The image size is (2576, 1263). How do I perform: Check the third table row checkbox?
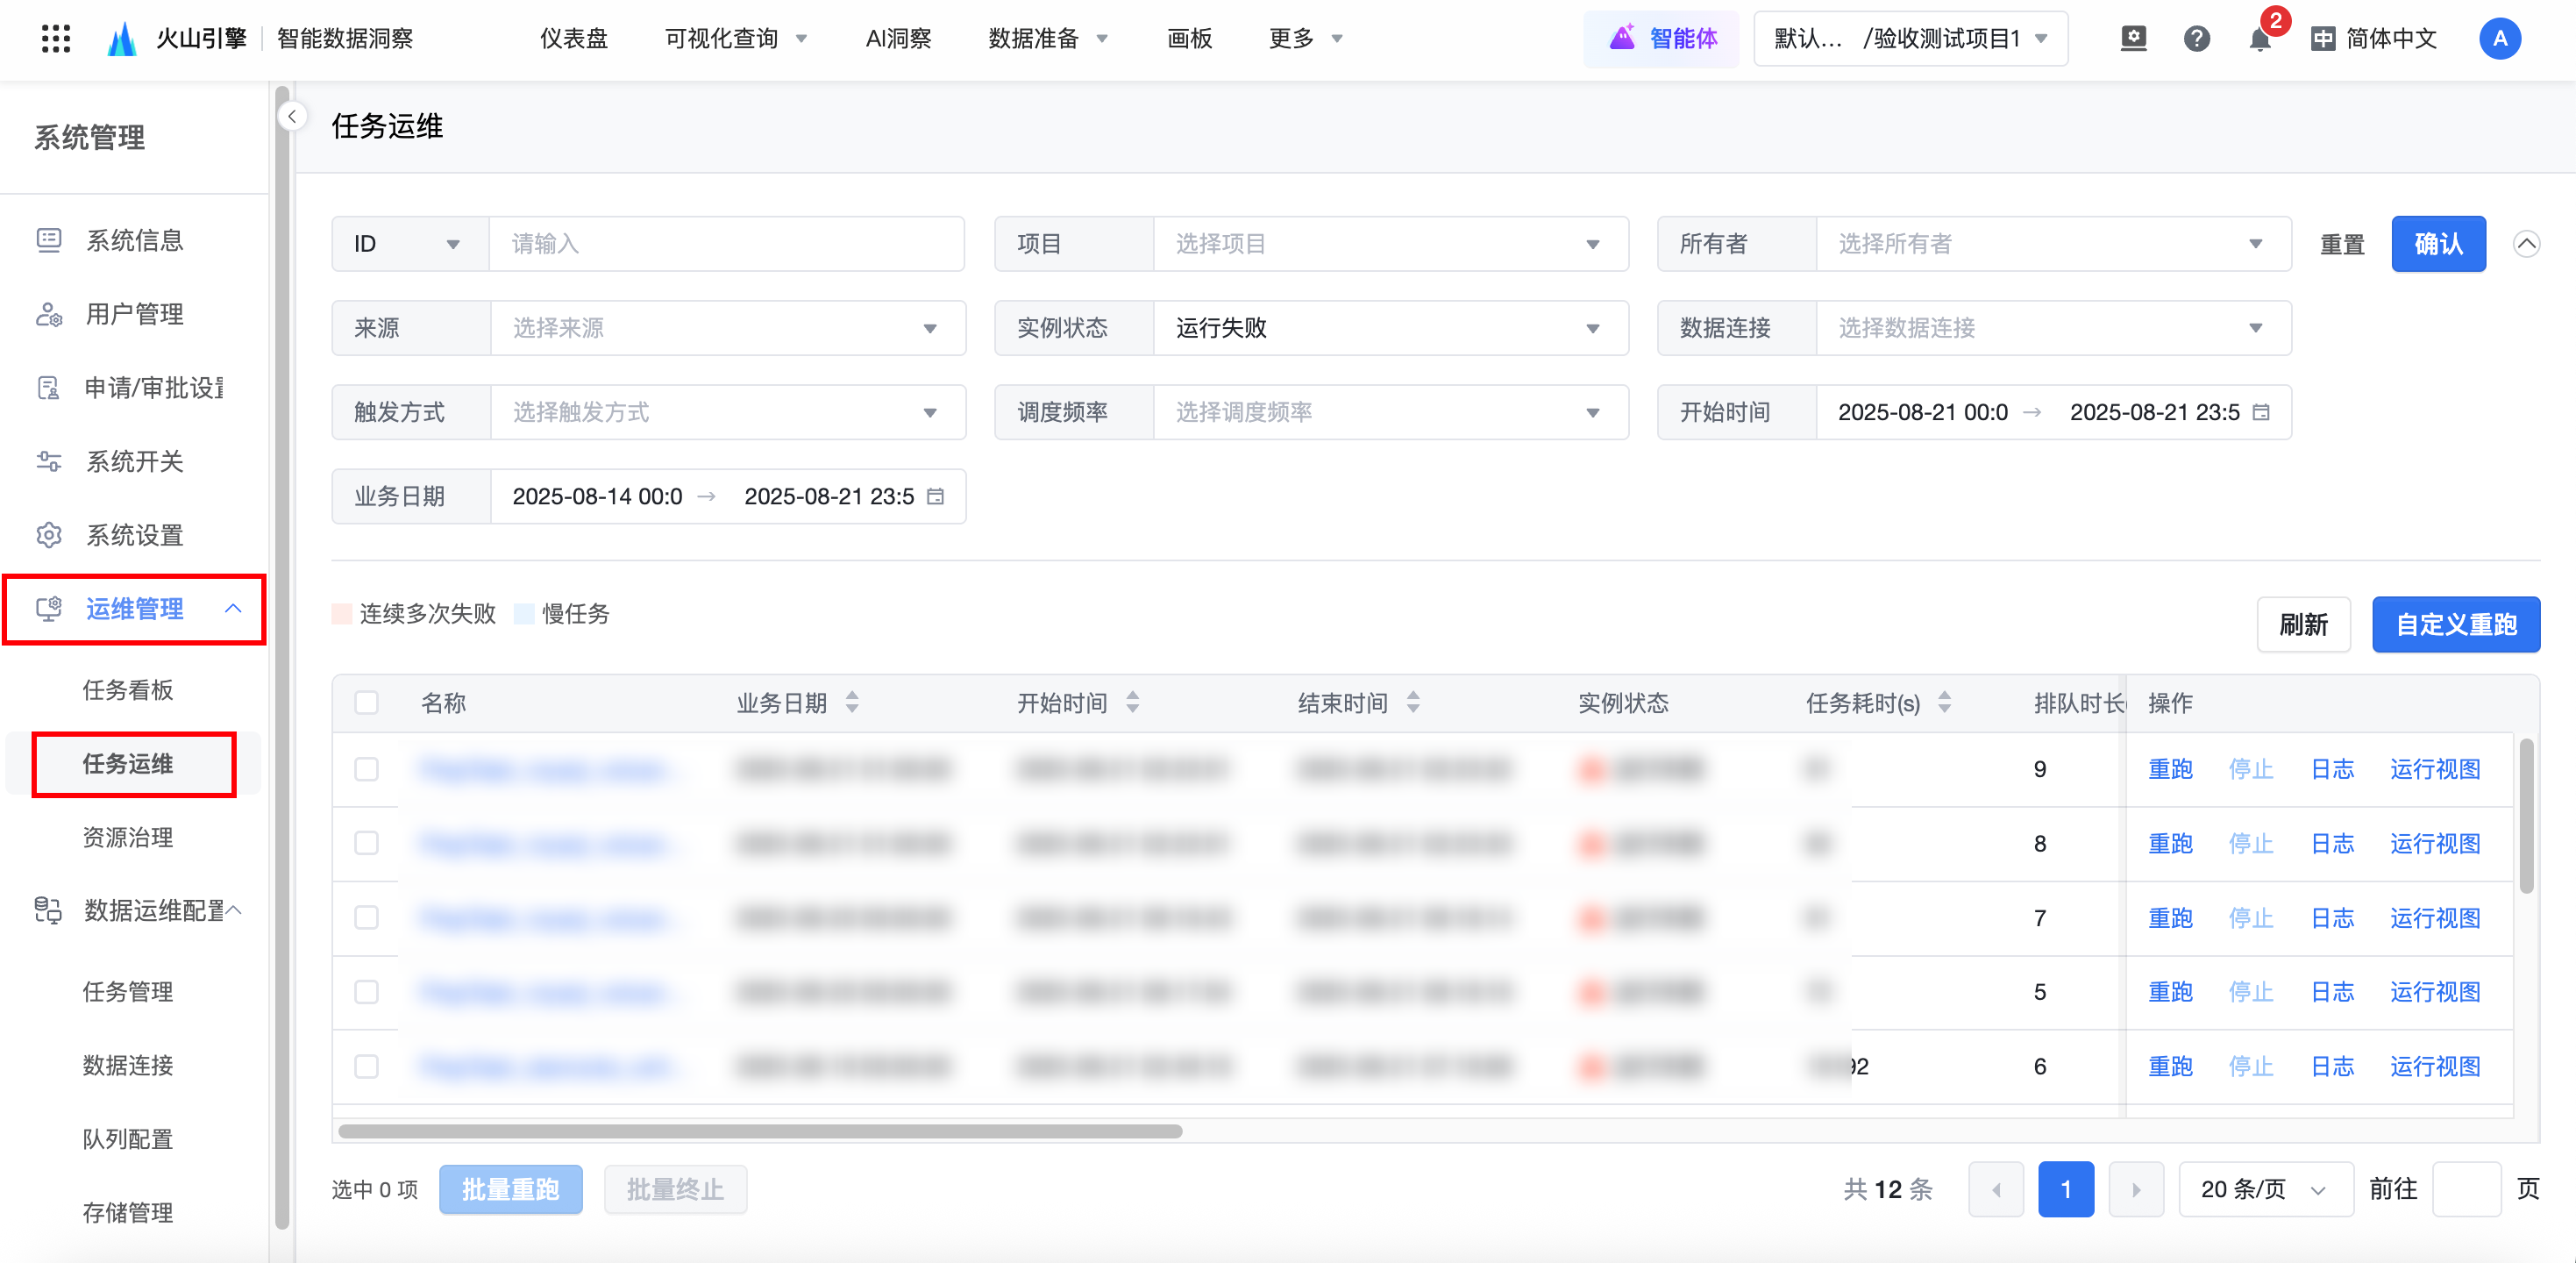367,918
